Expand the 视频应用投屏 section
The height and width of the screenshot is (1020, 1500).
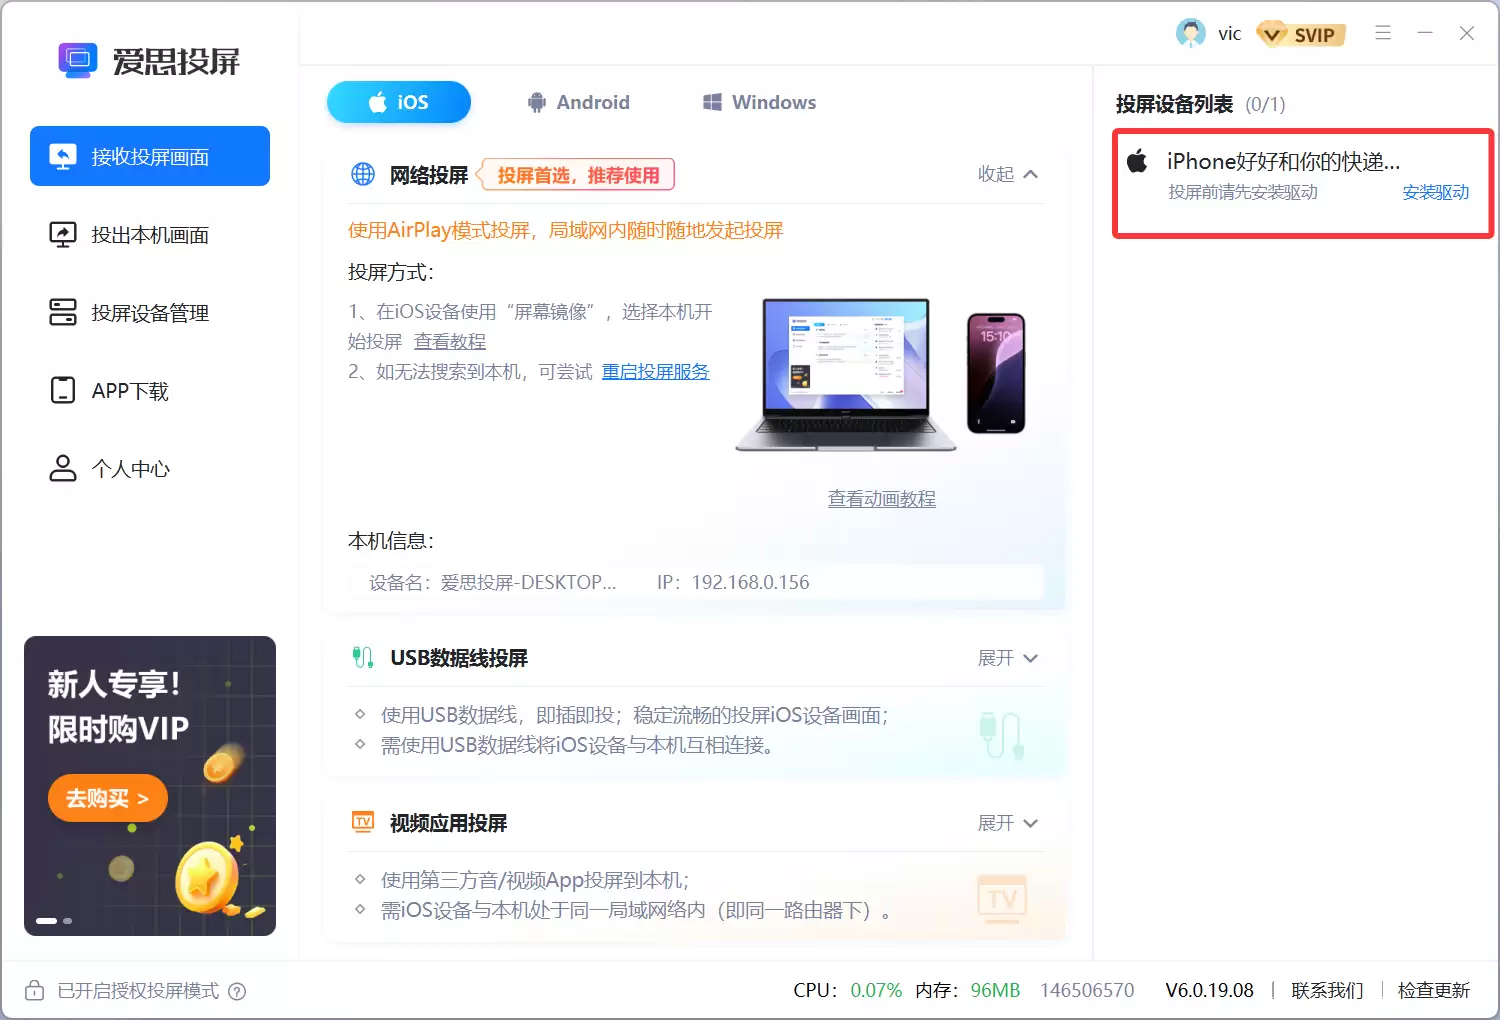tap(1007, 822)
